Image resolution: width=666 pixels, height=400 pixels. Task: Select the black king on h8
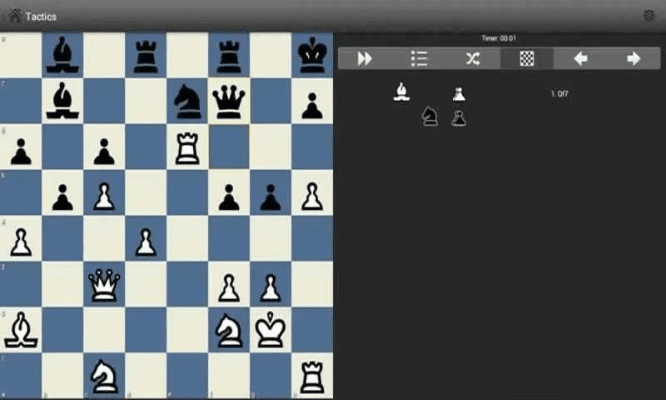(x=312, y=55)
